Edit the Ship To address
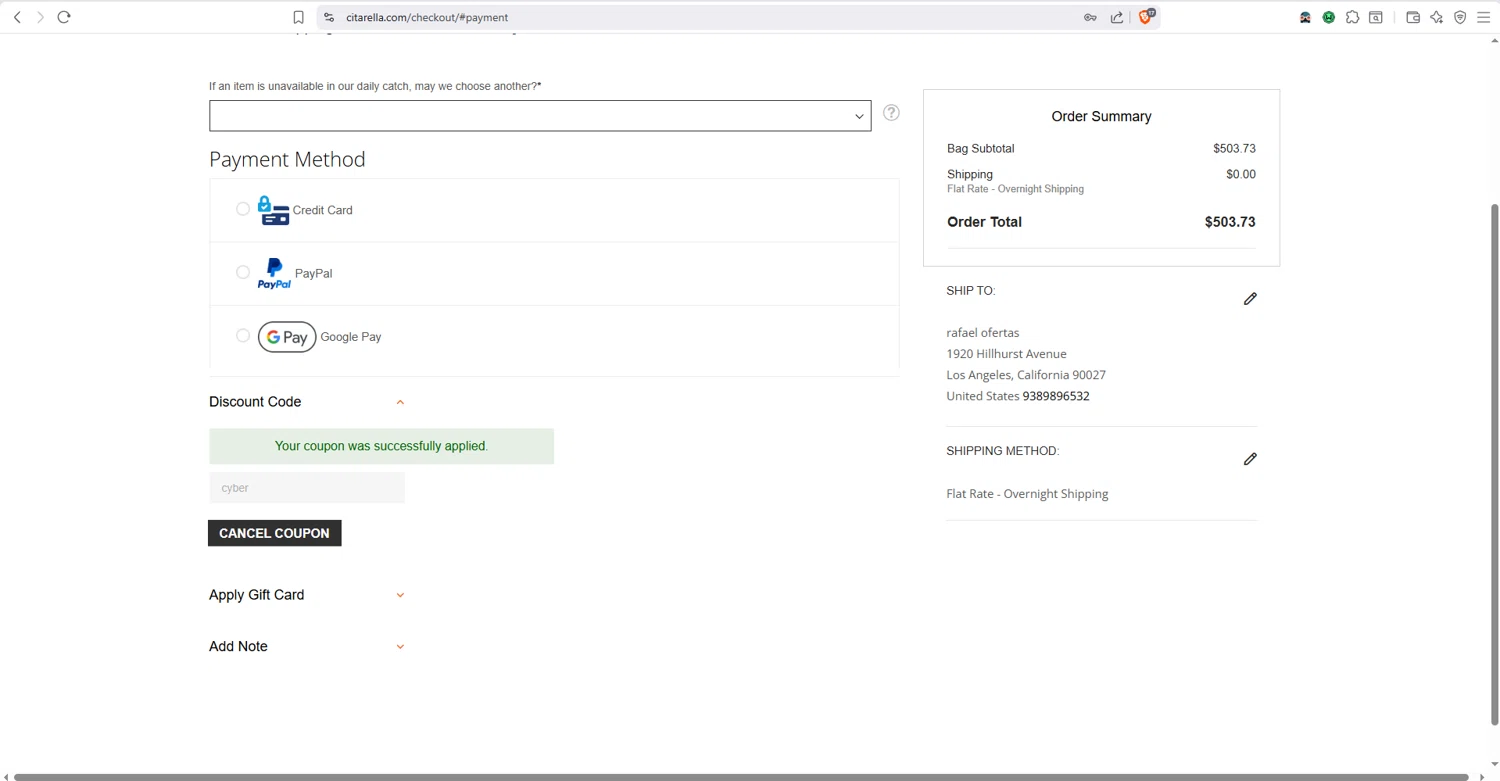This screenshot has height=781, width=1500. (x=1250, y=299)
